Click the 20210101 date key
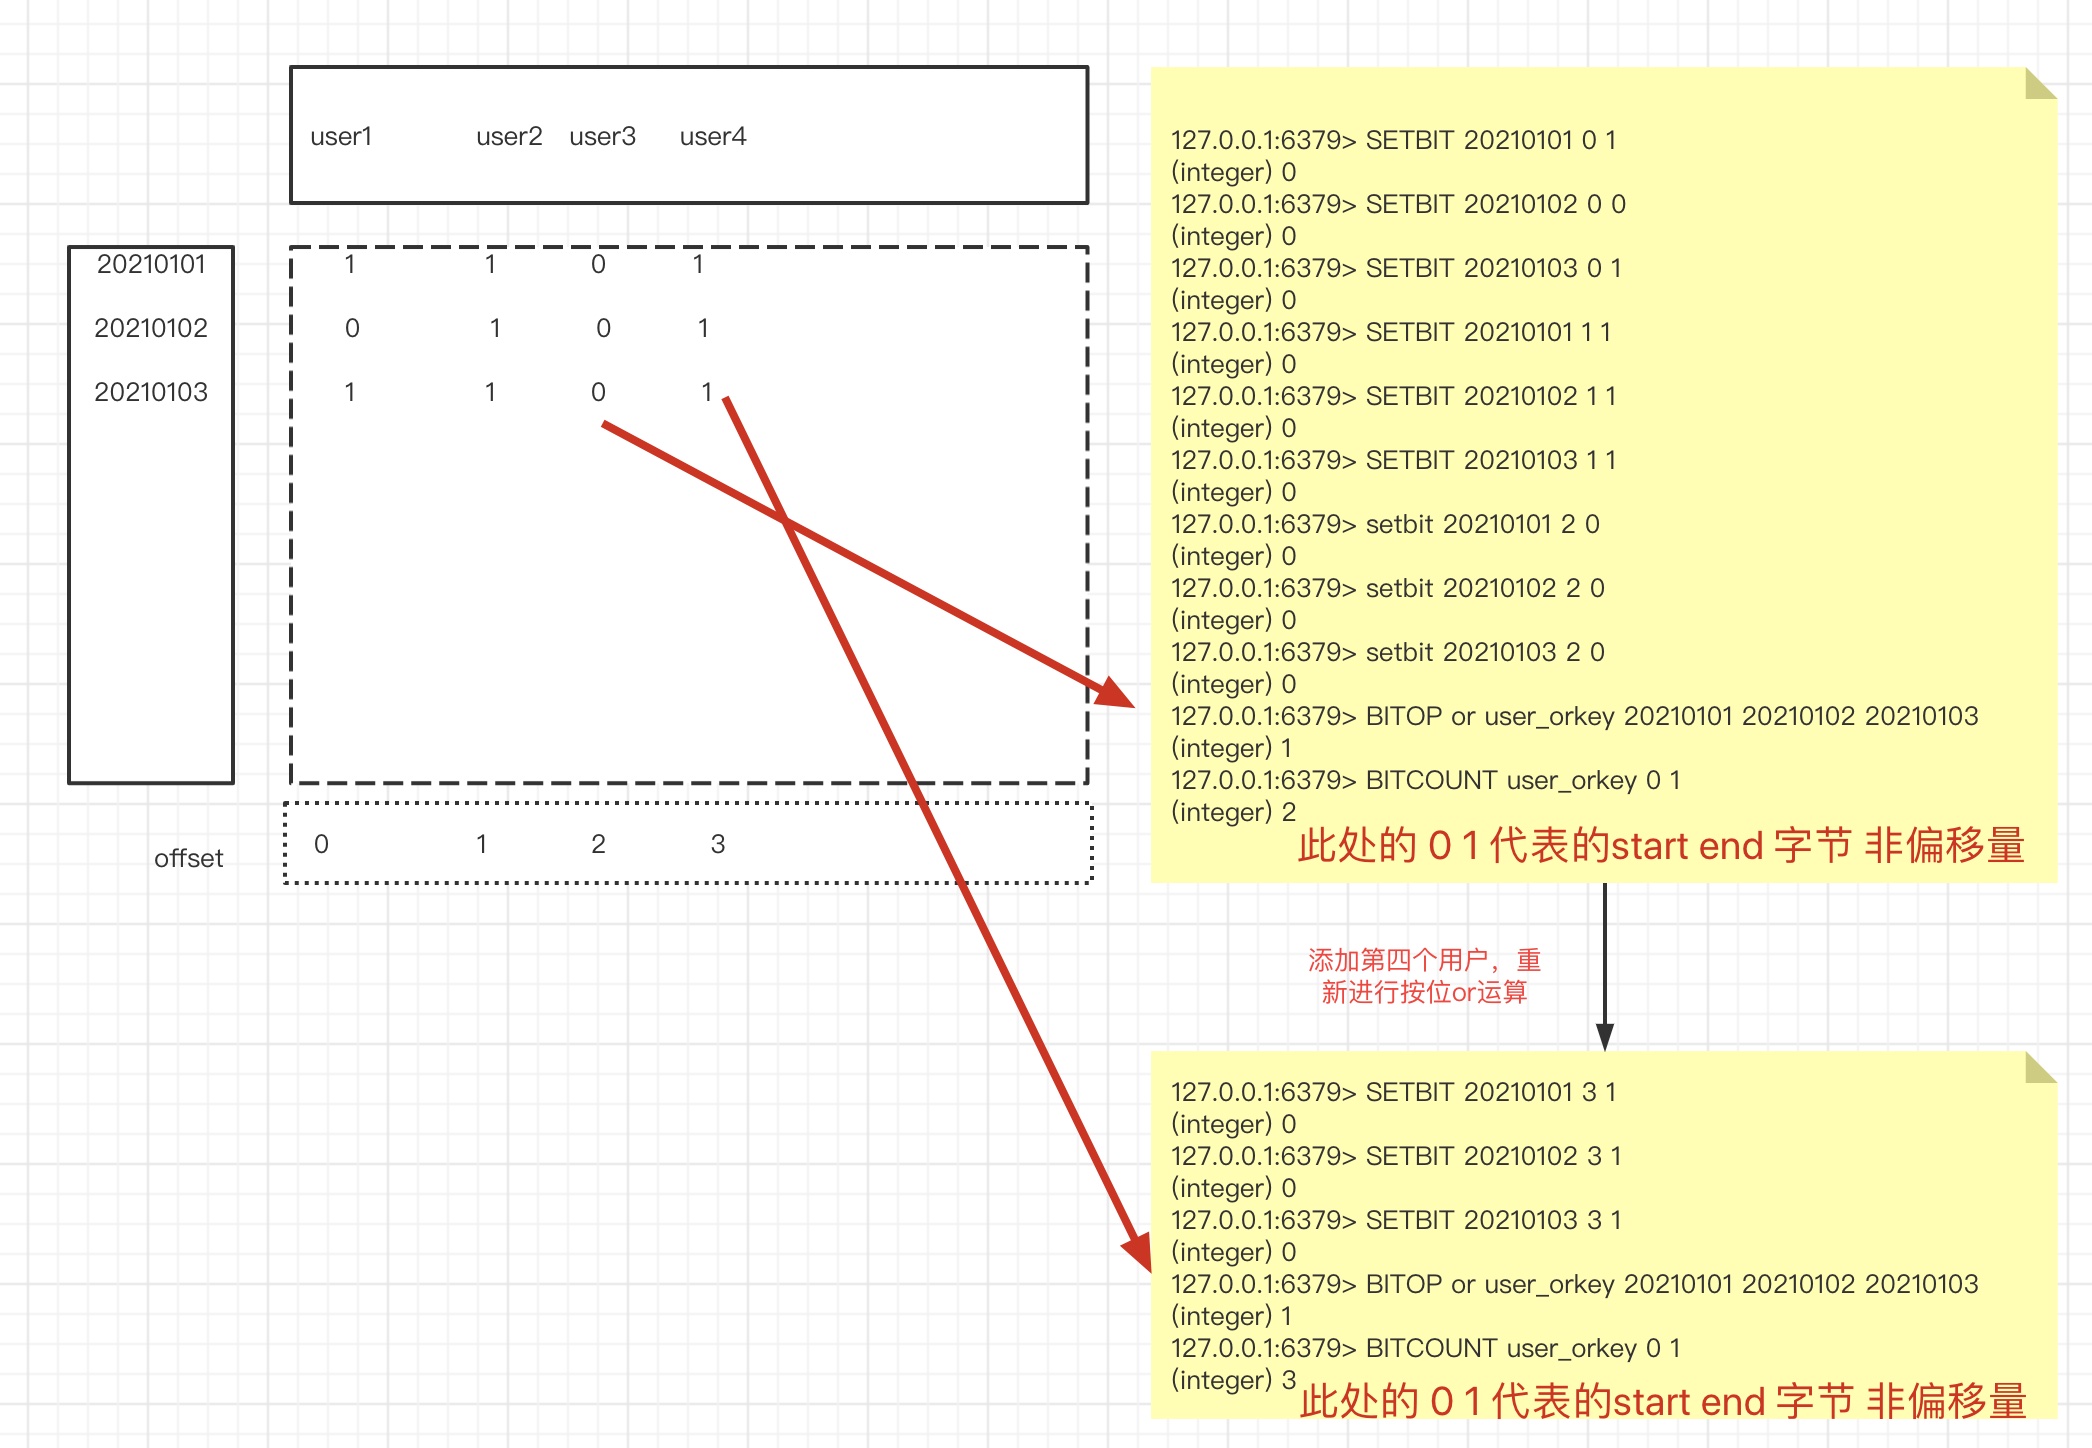 coord(151,264)
